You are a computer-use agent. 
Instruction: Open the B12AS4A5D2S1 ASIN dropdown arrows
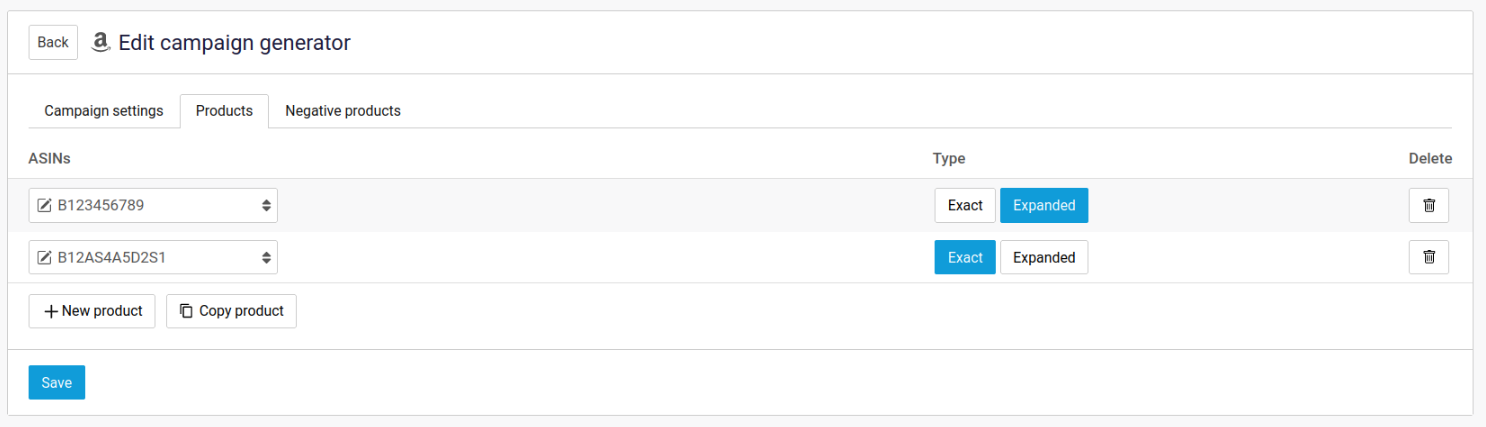click(x=266, y=258)
